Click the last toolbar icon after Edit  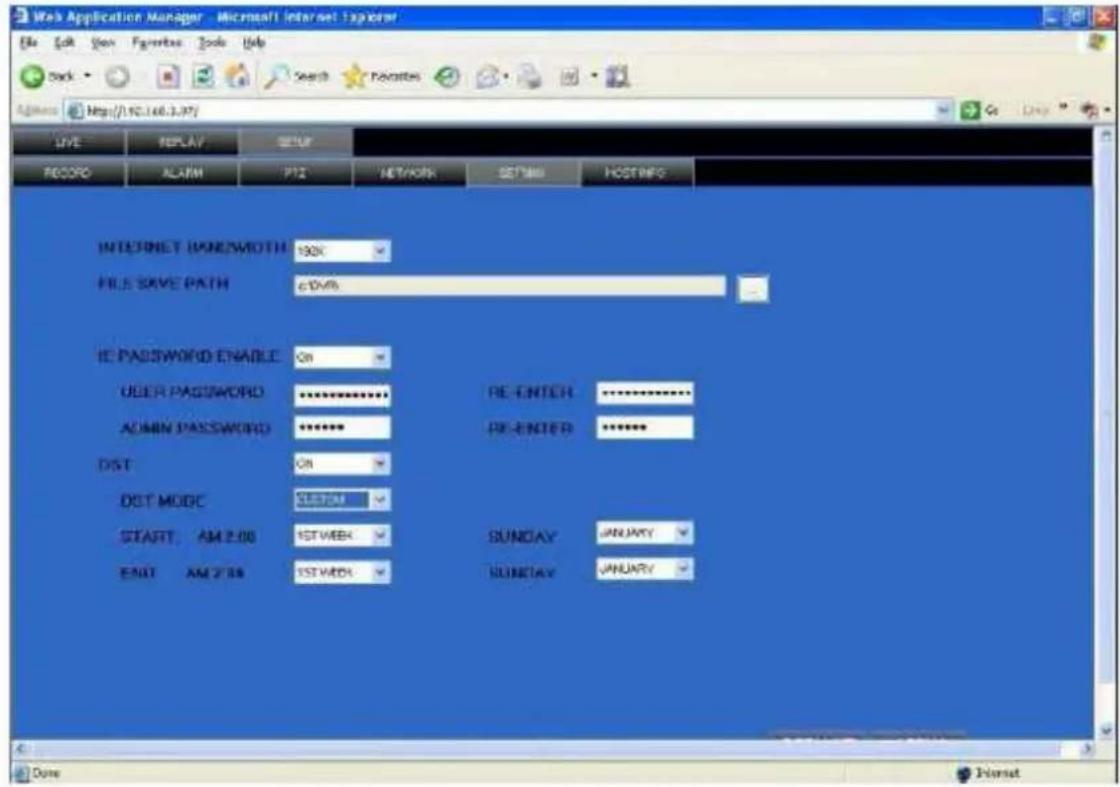[617, 76]
